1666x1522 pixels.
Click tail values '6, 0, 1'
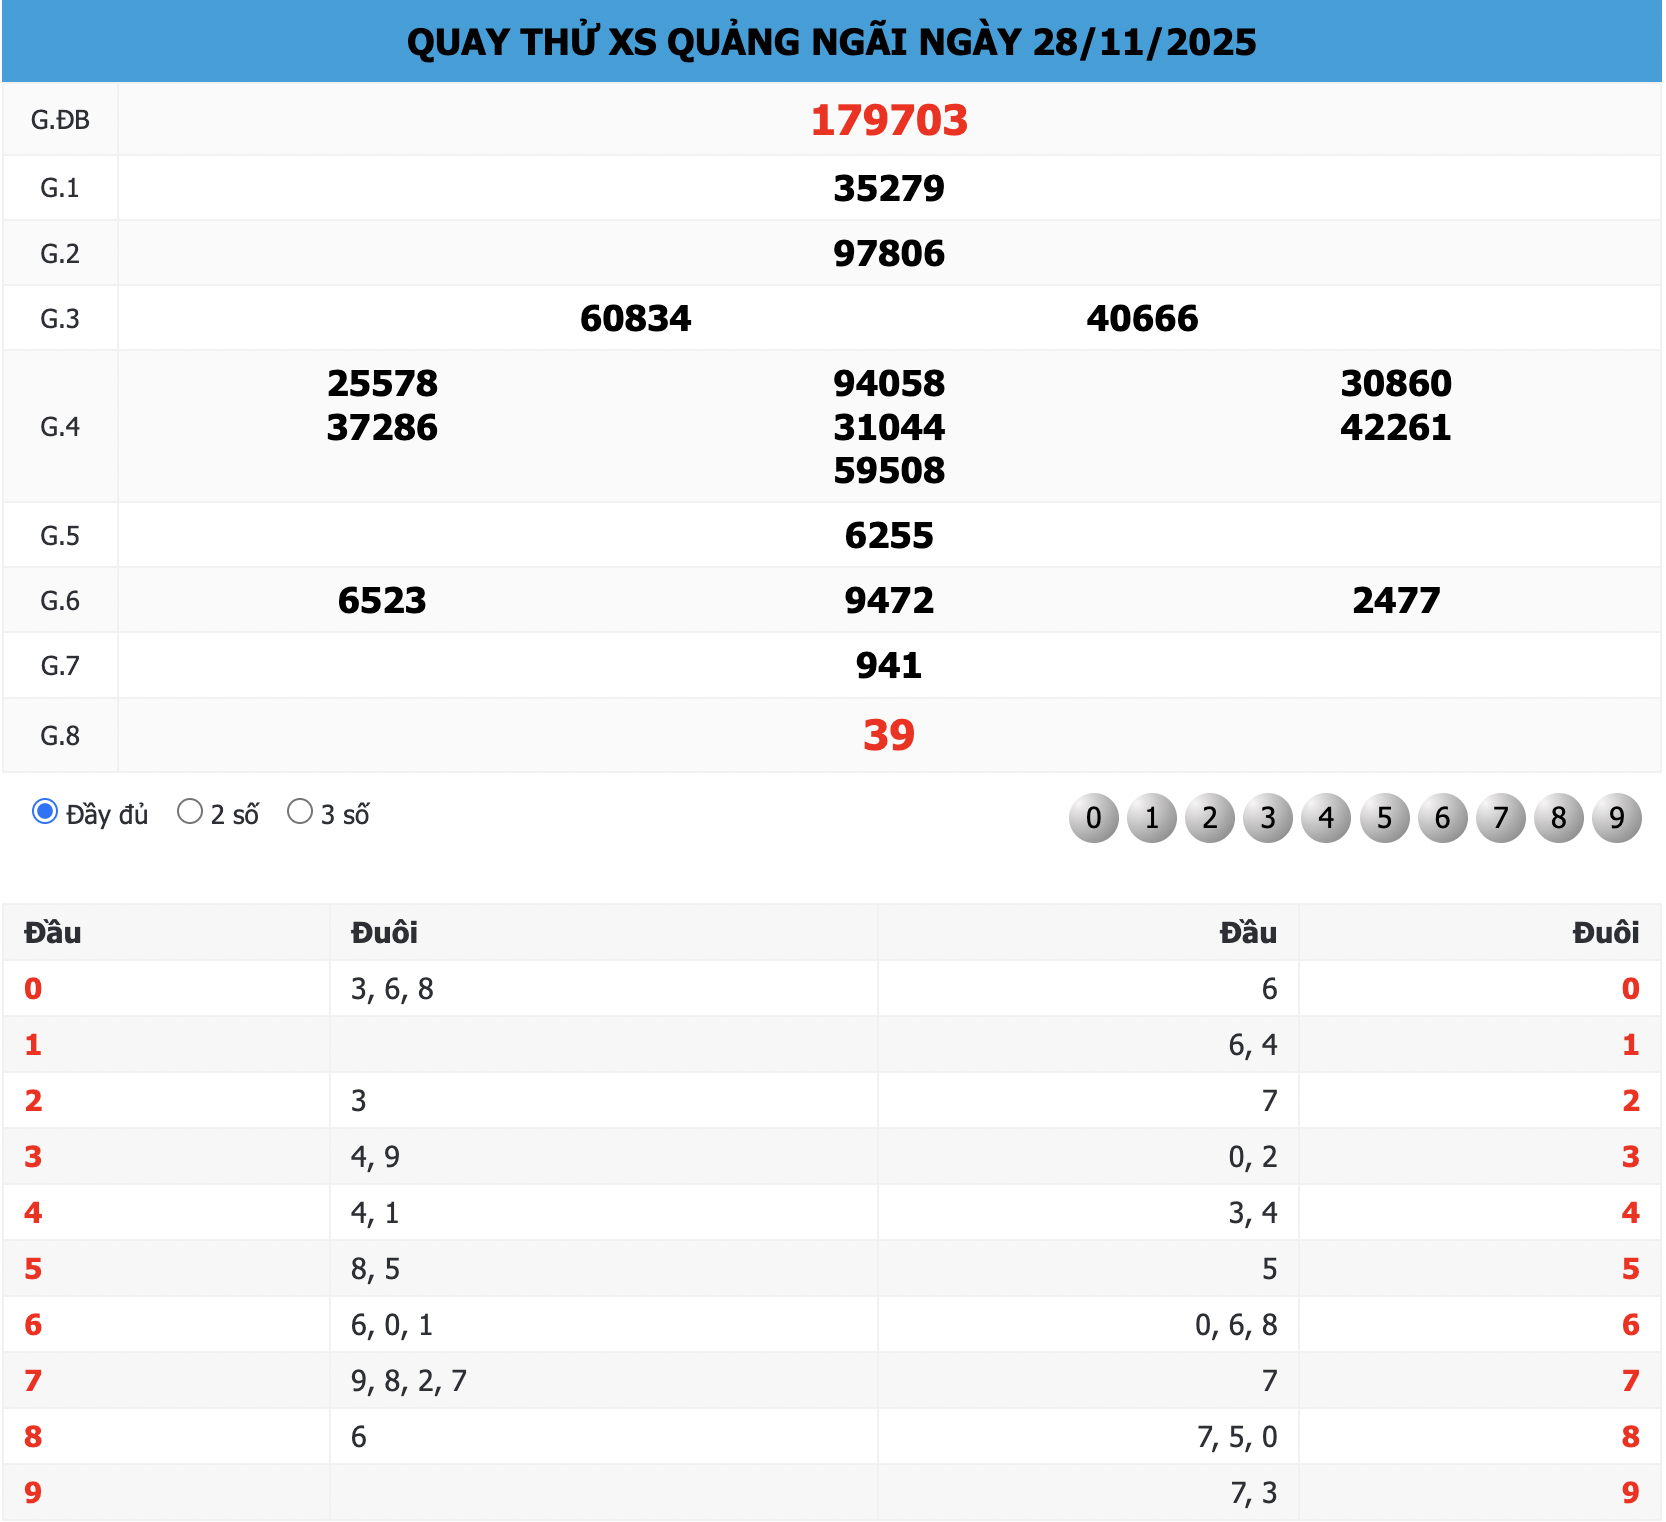[x=392, y=1325]
